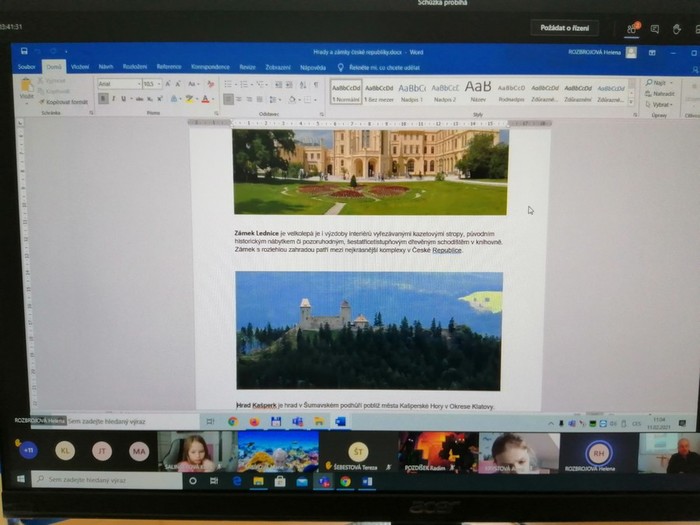
Task: Click the Word save icon
Action: pyautogui.click(x=24, y=52)
